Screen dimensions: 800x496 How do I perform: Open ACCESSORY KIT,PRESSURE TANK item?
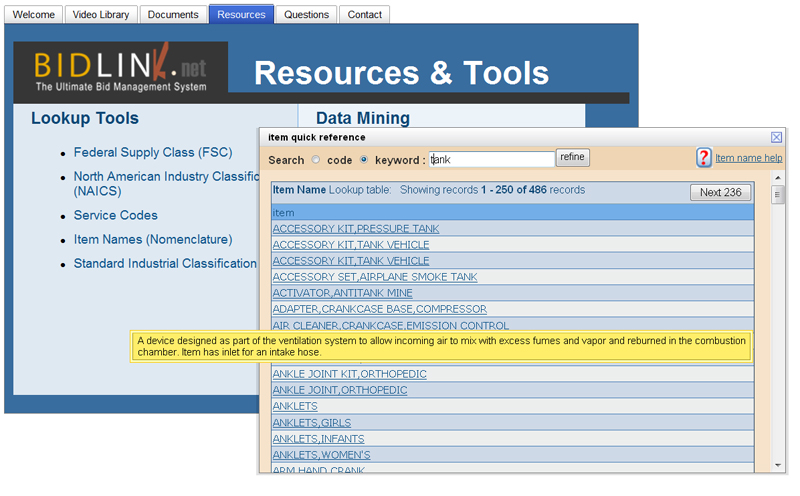pyautogui.click(x=356, y=229)
